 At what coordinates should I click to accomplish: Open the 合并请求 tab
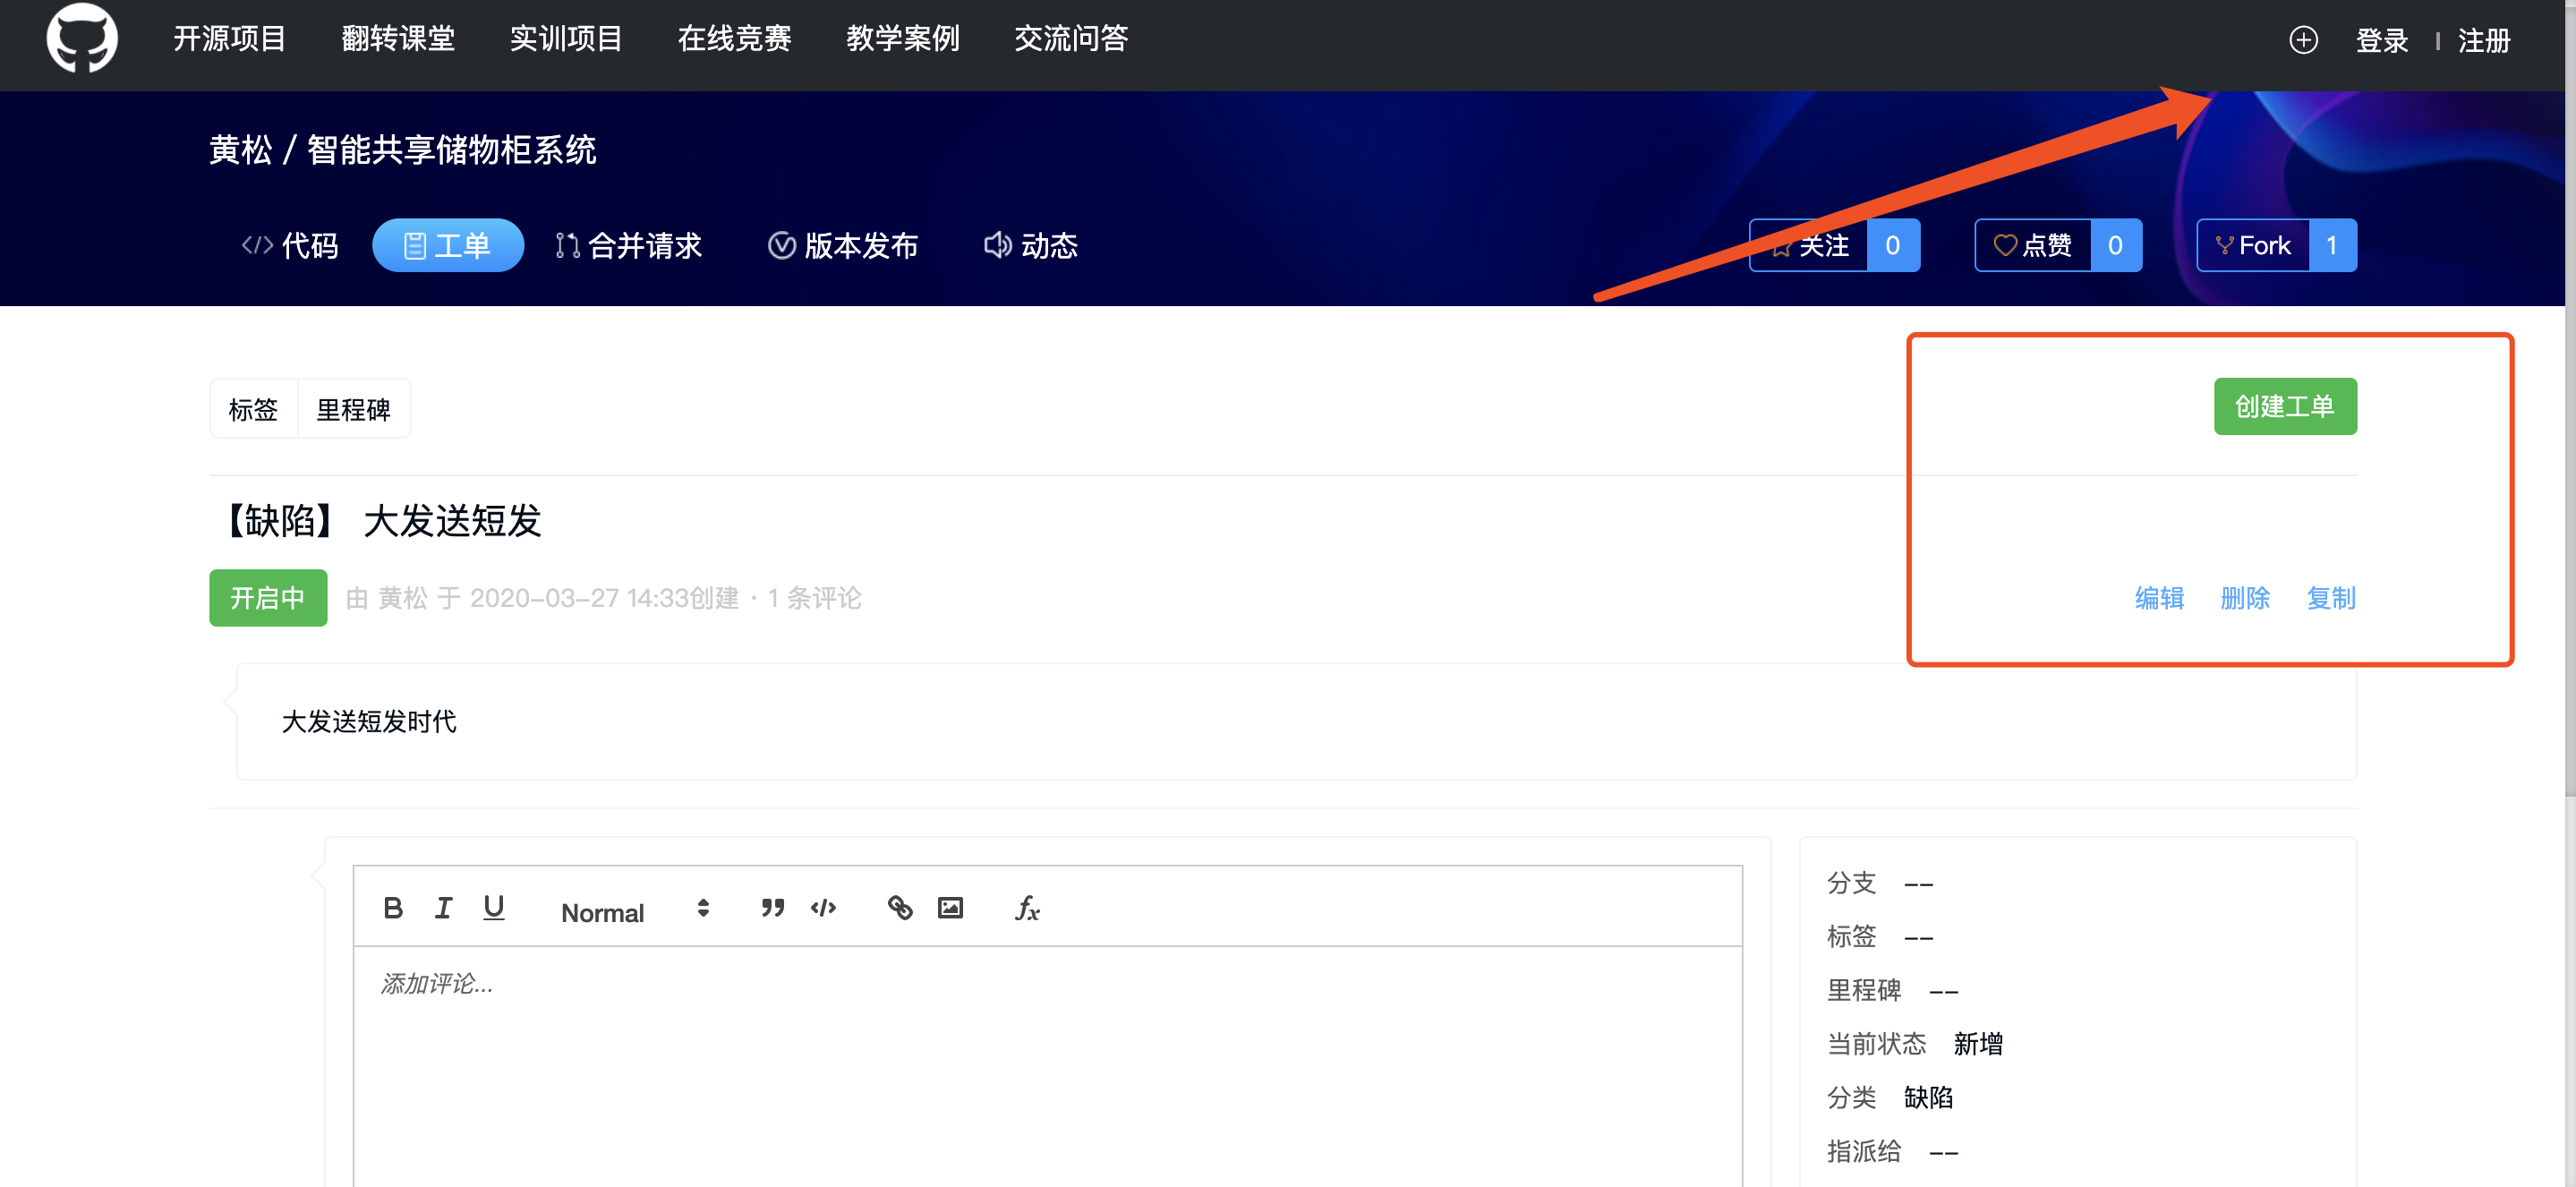[628, 245]
